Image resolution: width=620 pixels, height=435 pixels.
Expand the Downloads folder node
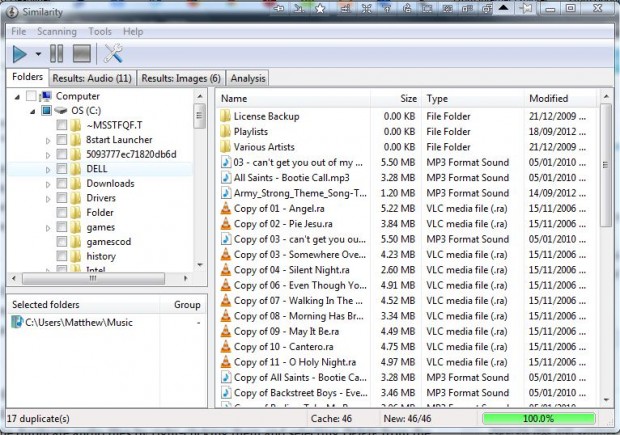click(48, 184)
